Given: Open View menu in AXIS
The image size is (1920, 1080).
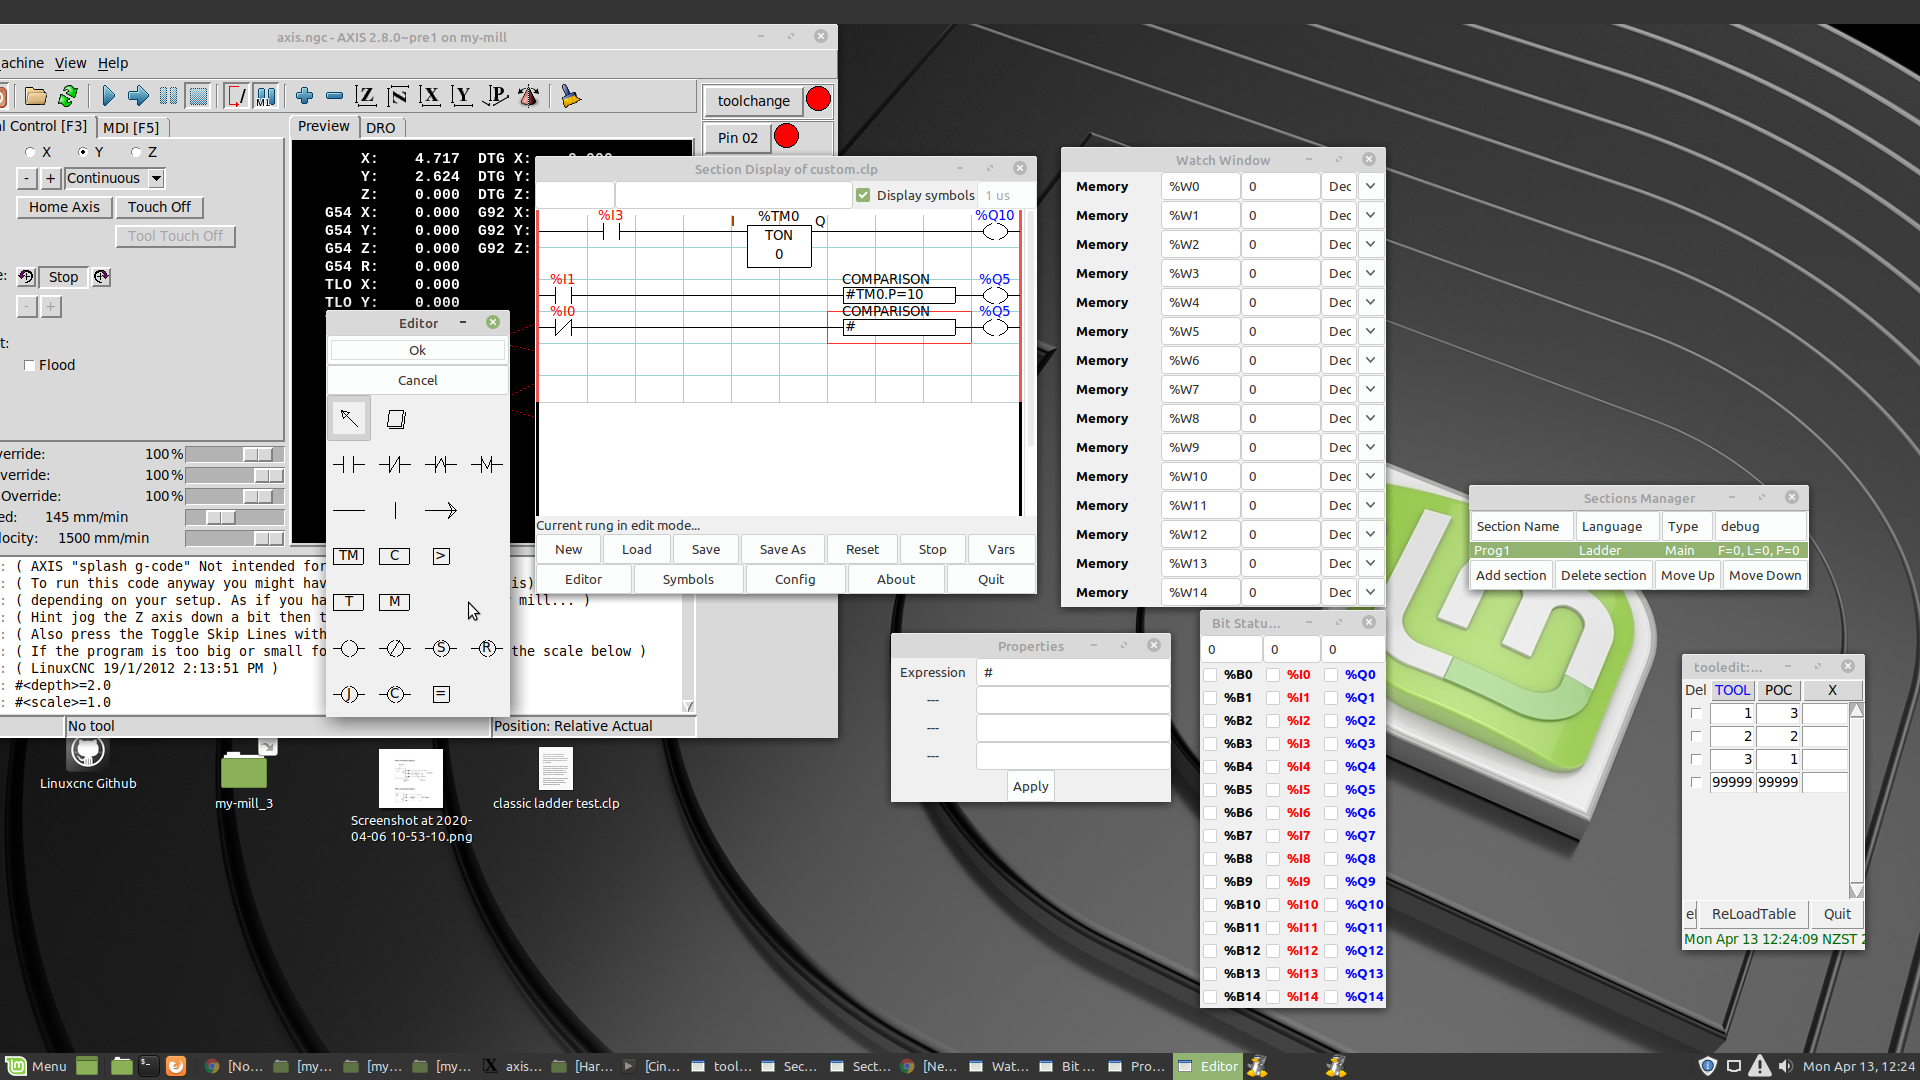Looking at the screenshot, I should (70, 63).
